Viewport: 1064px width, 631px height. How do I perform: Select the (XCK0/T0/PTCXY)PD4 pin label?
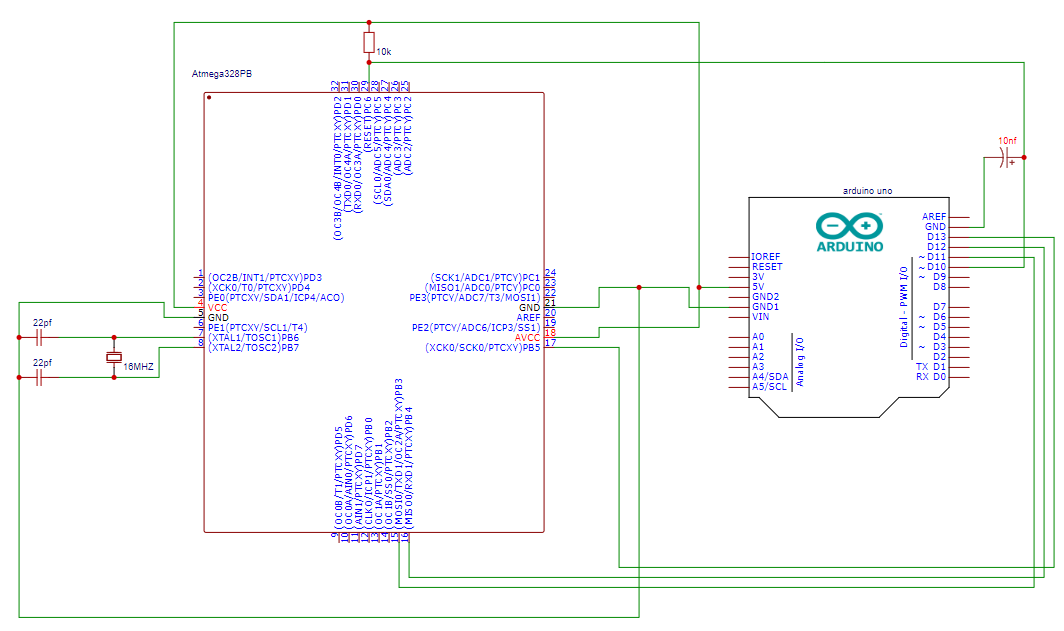click(259, 288)
